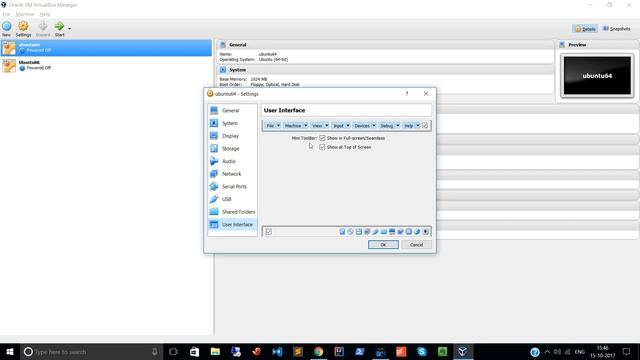This screenshot has width=640, height=360.
Task: Click the New toolbar icon in VirtualBox Manager
Action: 7,29
